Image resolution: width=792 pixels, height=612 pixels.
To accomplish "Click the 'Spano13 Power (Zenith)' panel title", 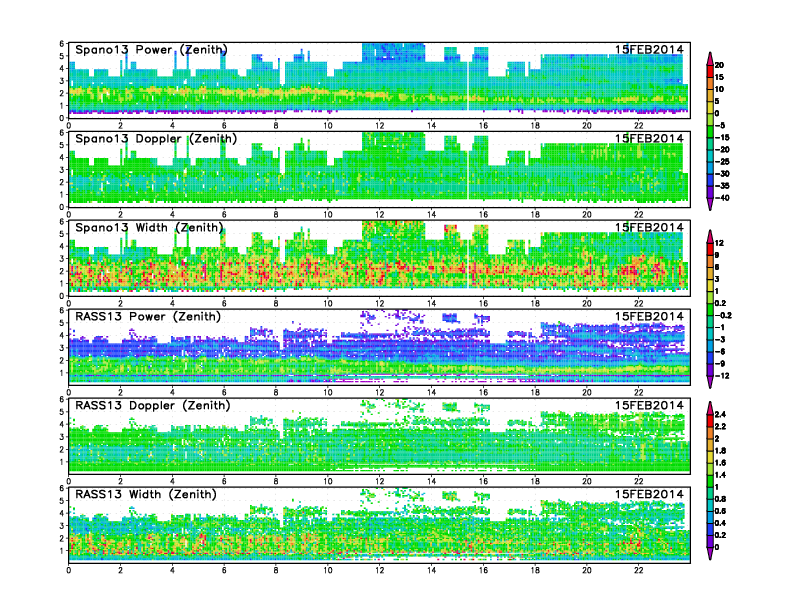I will coord(152,49).
